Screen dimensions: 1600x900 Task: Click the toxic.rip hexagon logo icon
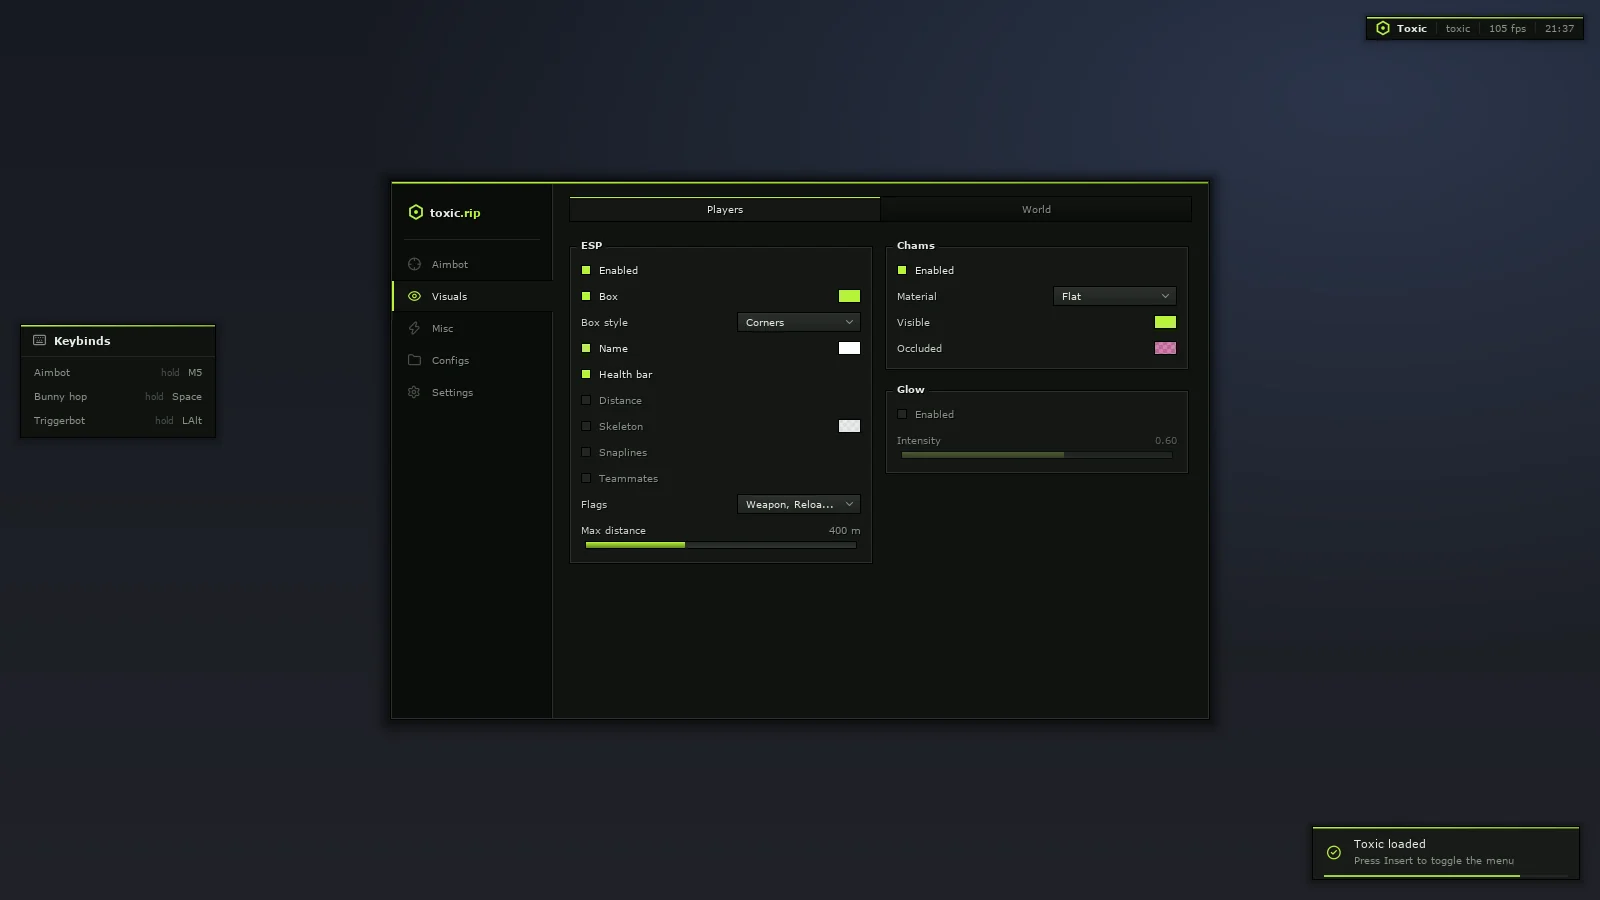[x=416, y=212]
